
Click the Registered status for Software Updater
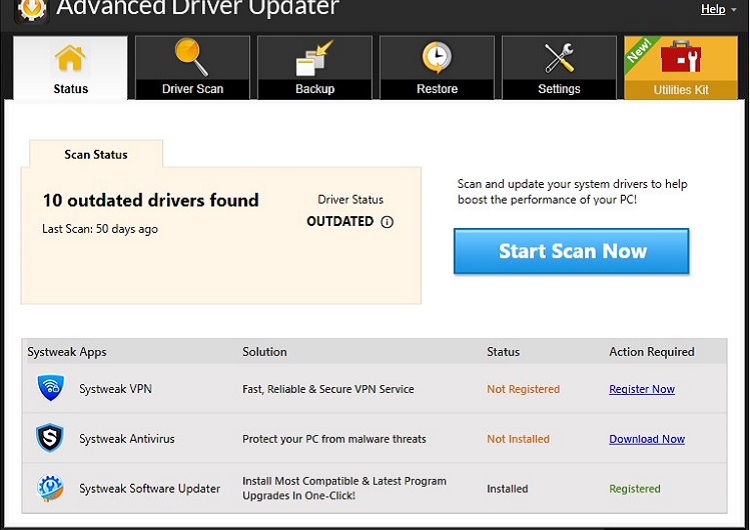click(634, 489)
